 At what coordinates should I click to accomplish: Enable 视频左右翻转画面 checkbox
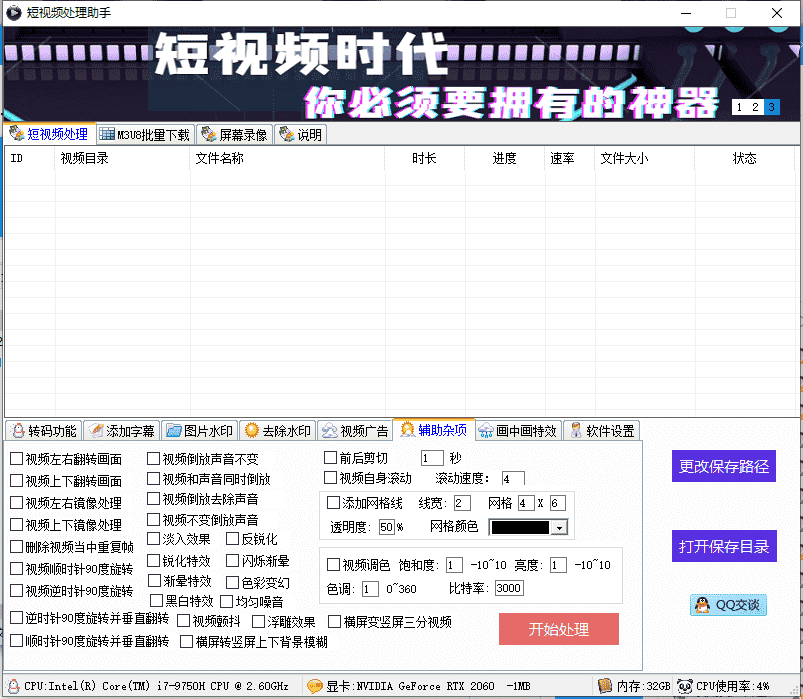pos(16,458)
